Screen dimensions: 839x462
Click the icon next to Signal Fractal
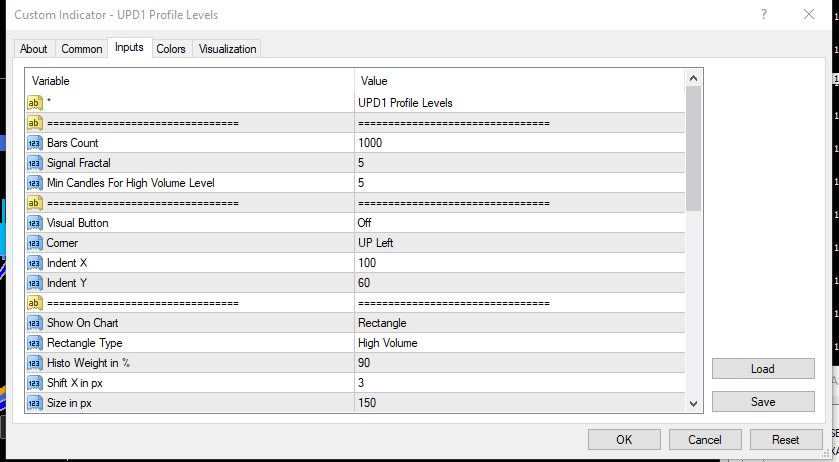point(35,163)
